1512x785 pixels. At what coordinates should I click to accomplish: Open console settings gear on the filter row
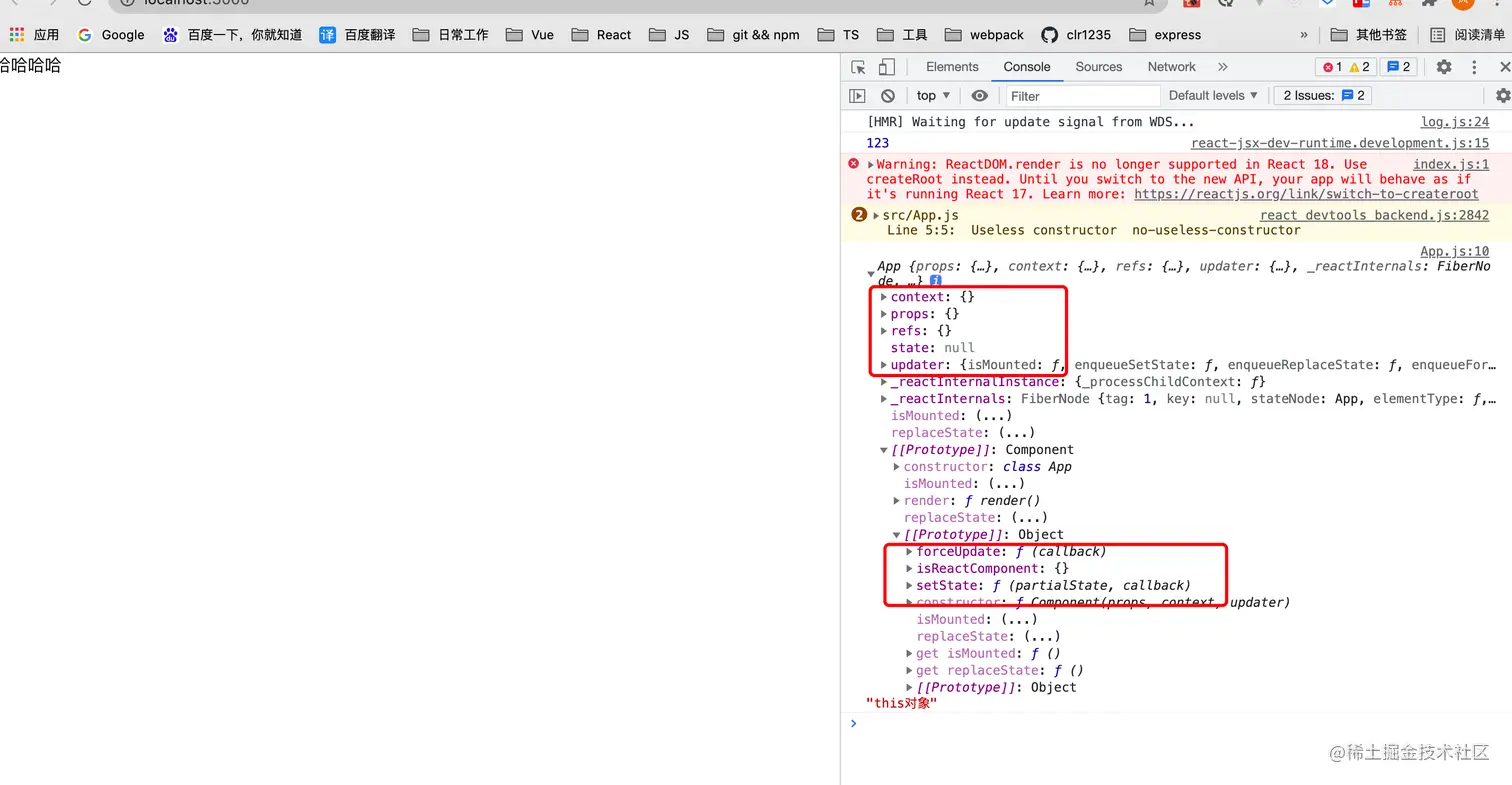point(1503,96)
